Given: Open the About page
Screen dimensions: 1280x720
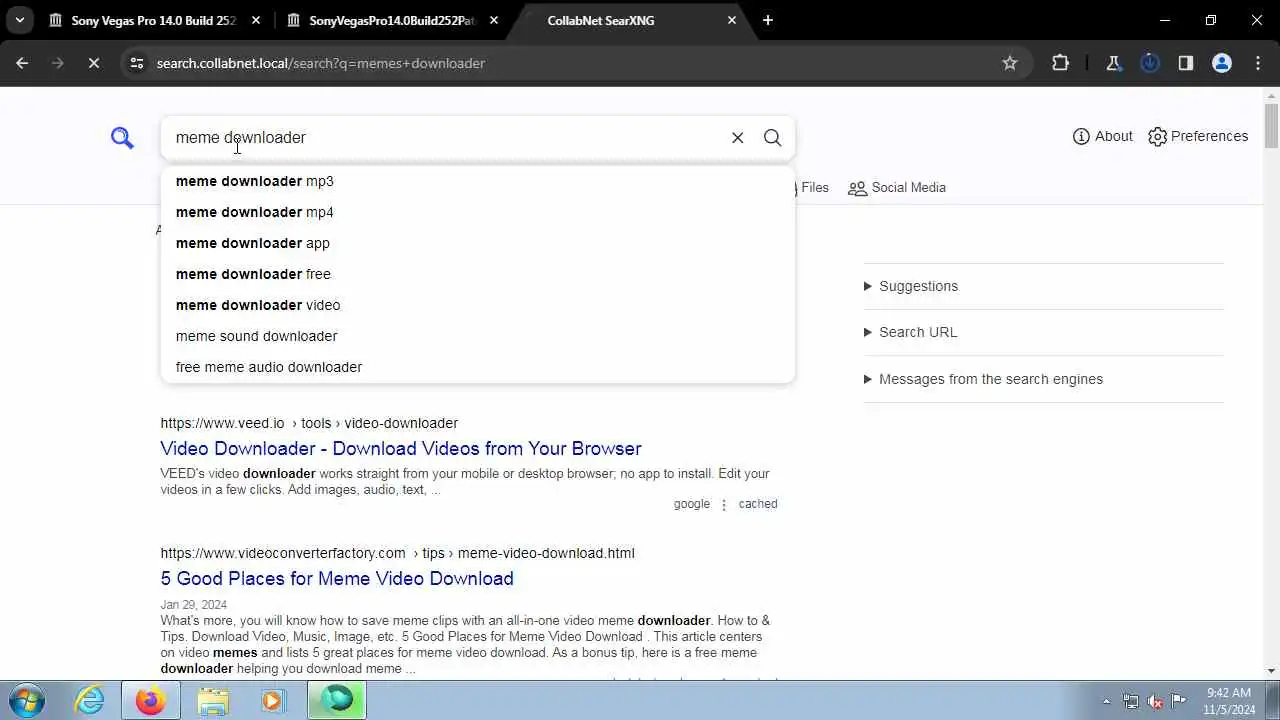Looking at the screenshot, I should point(1102,136).
